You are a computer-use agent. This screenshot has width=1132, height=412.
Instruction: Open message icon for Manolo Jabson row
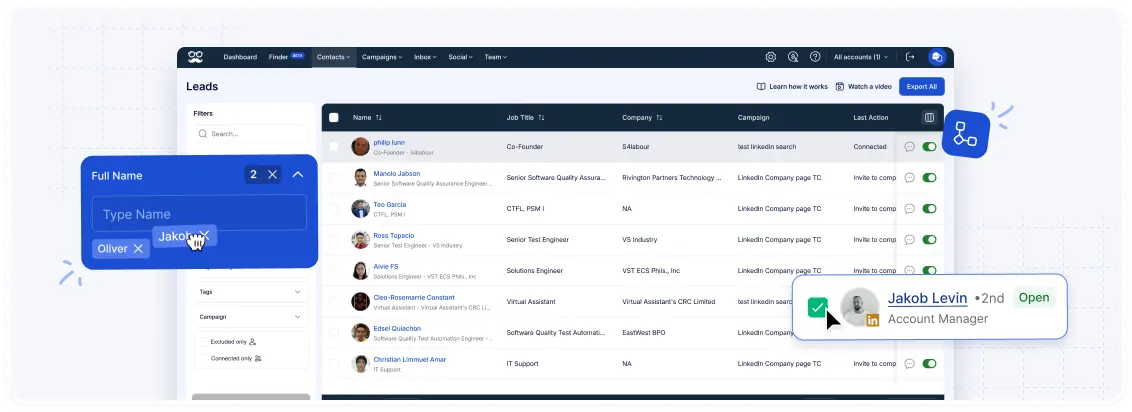pyautogui.click(x=909, y=177)
